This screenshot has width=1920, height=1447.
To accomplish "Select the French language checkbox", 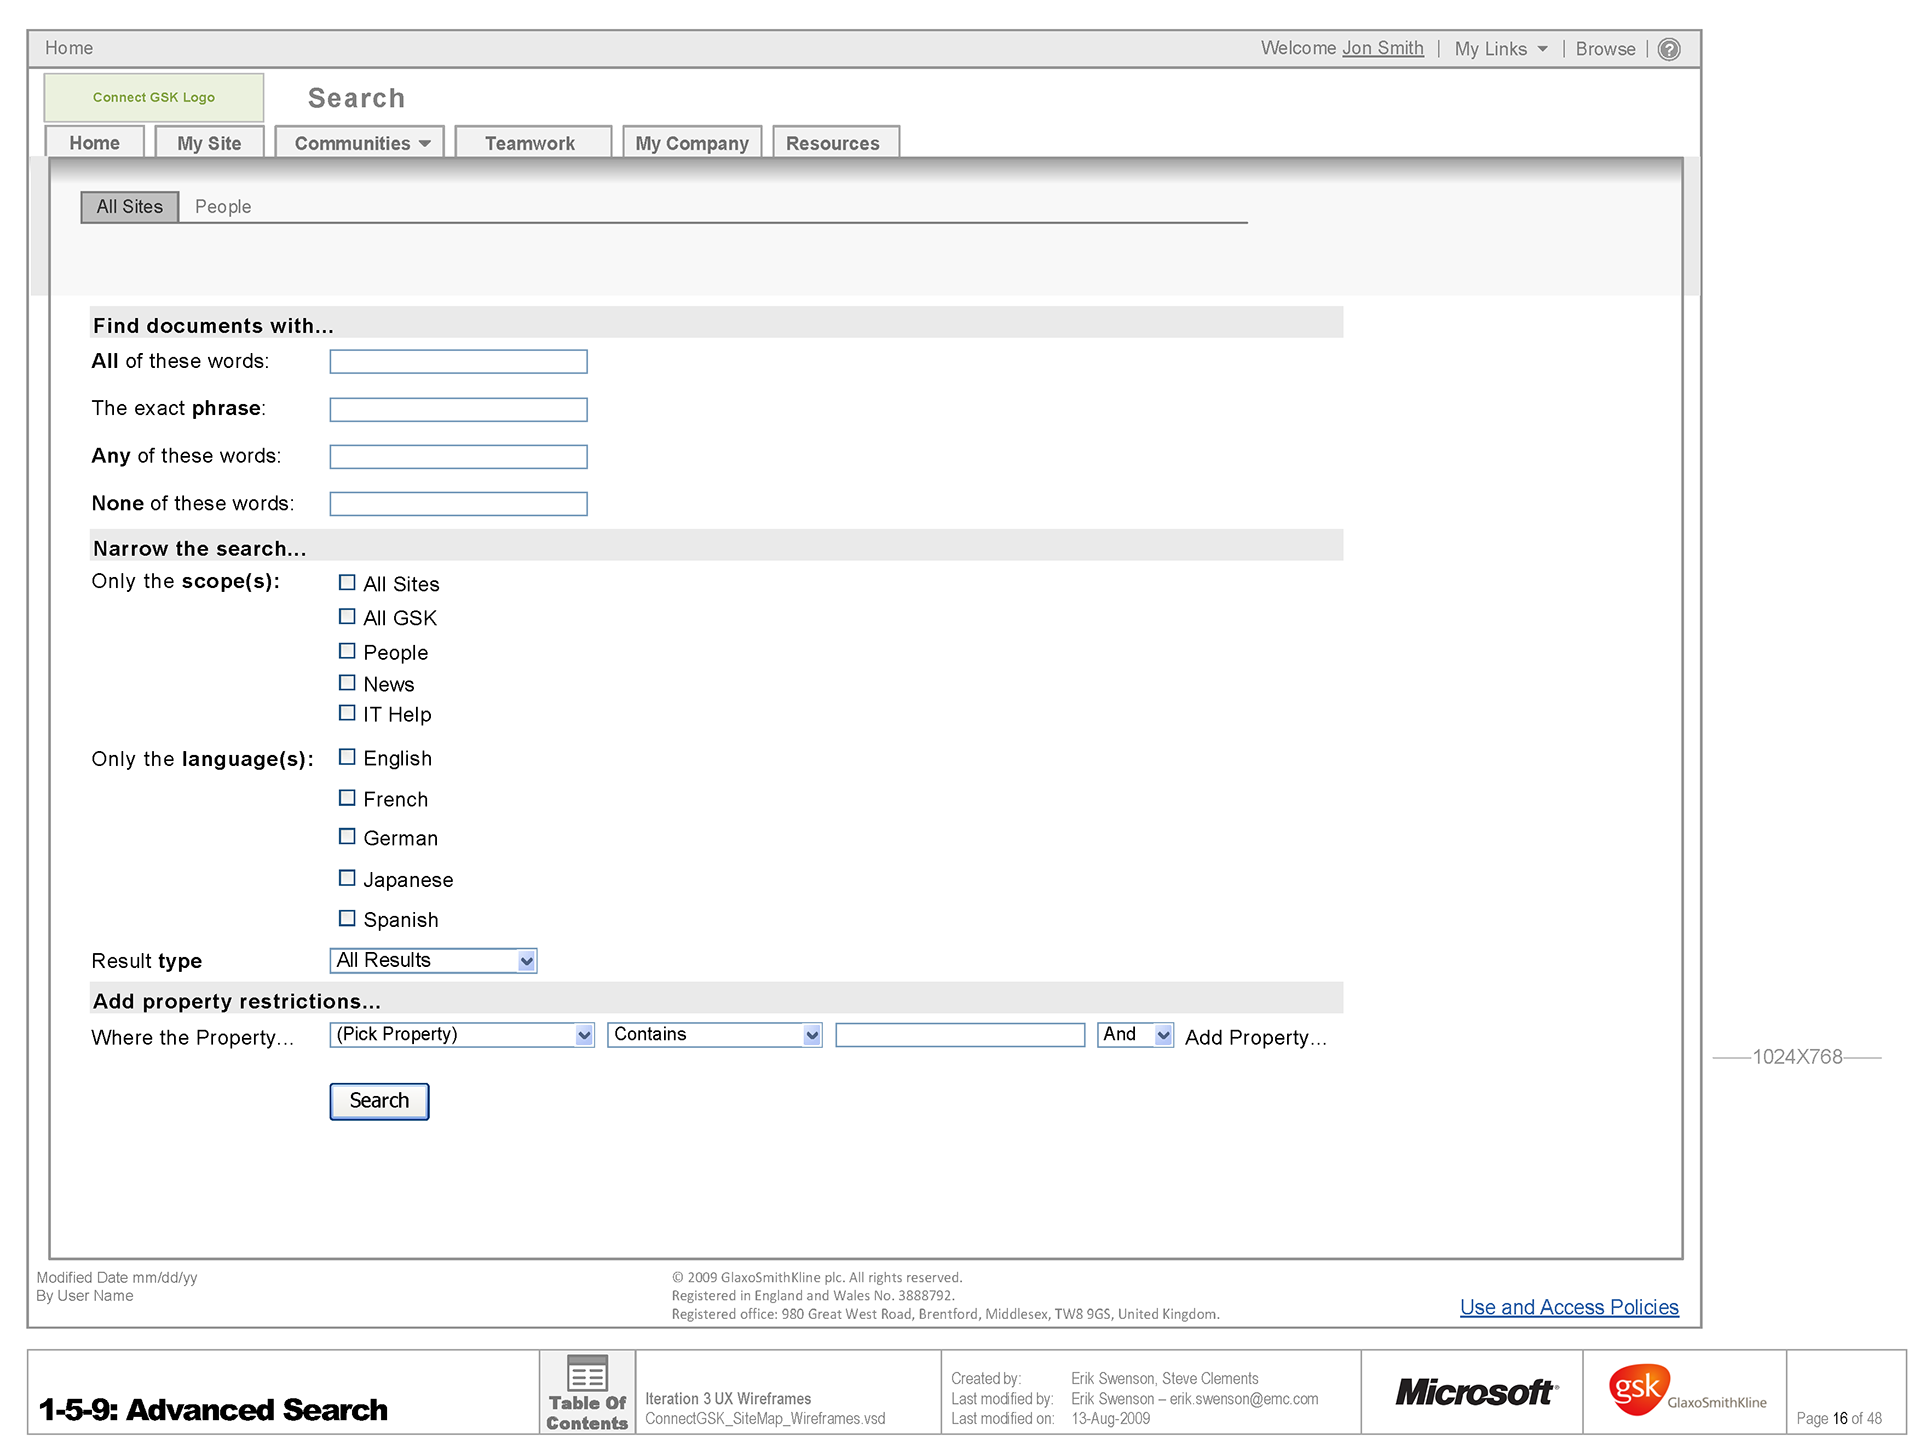I will [347, 798].
